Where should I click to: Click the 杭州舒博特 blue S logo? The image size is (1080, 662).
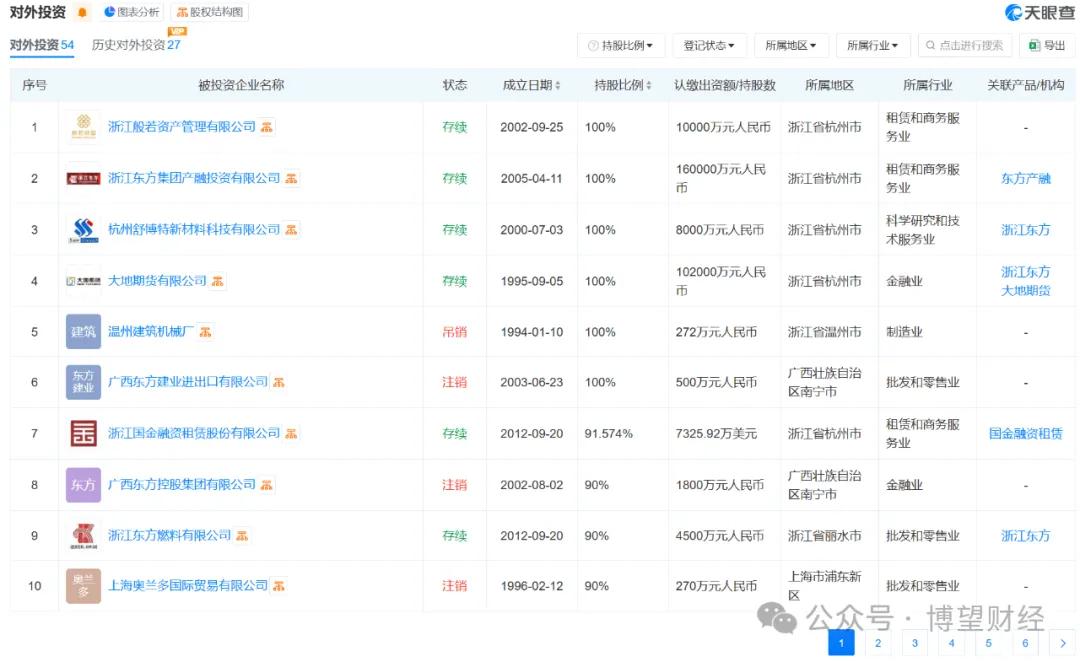83,229
